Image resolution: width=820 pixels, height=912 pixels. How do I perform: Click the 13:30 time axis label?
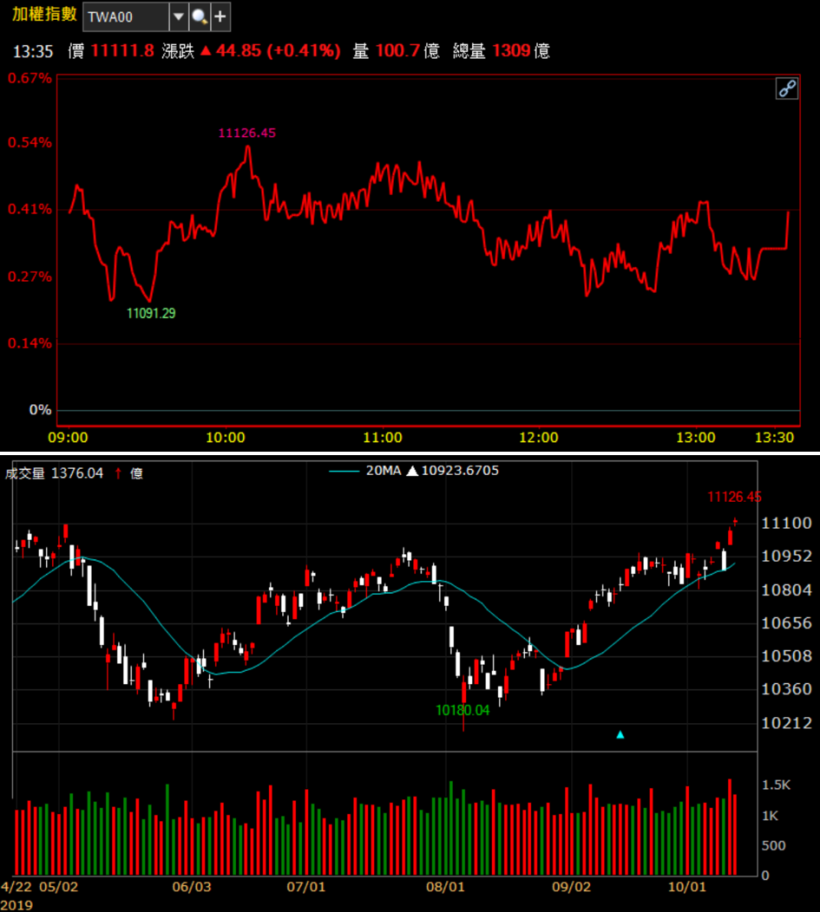(x=774, y=438)
